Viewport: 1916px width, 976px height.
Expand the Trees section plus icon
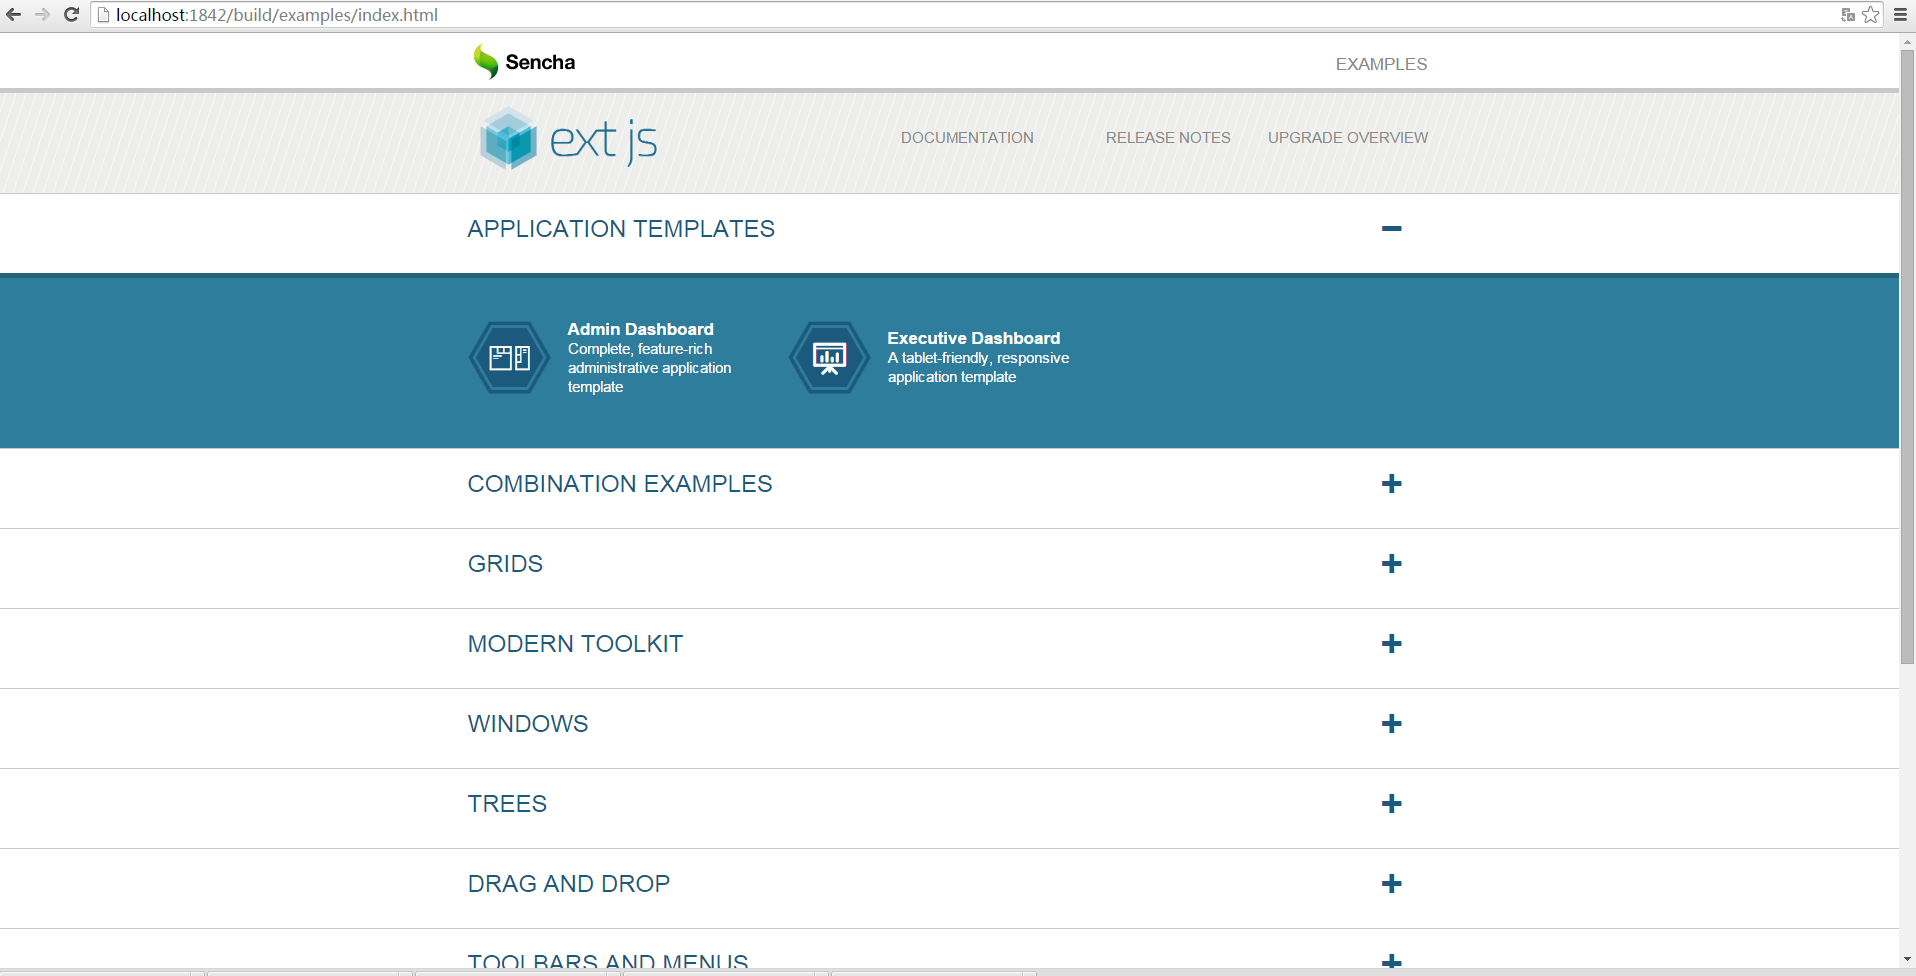(x=1391, y=804)
